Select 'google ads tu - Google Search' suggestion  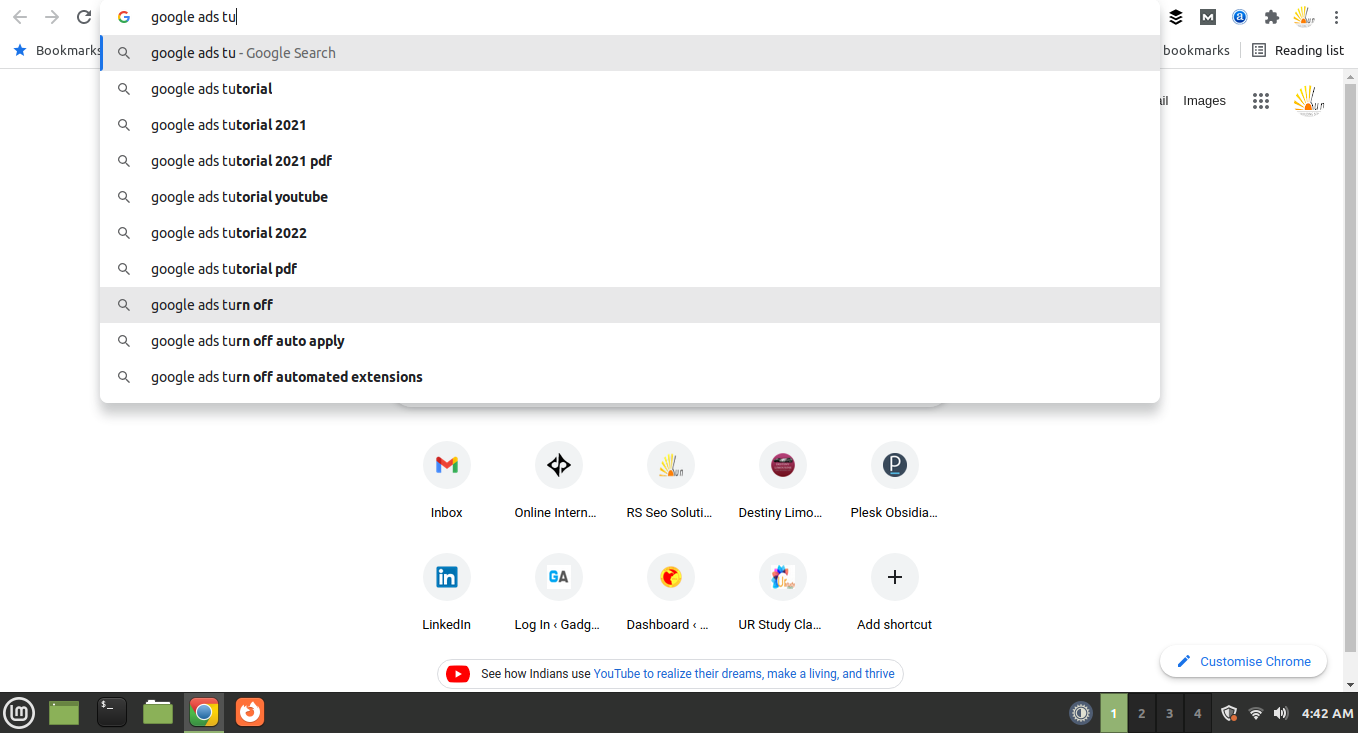point(630,53)
